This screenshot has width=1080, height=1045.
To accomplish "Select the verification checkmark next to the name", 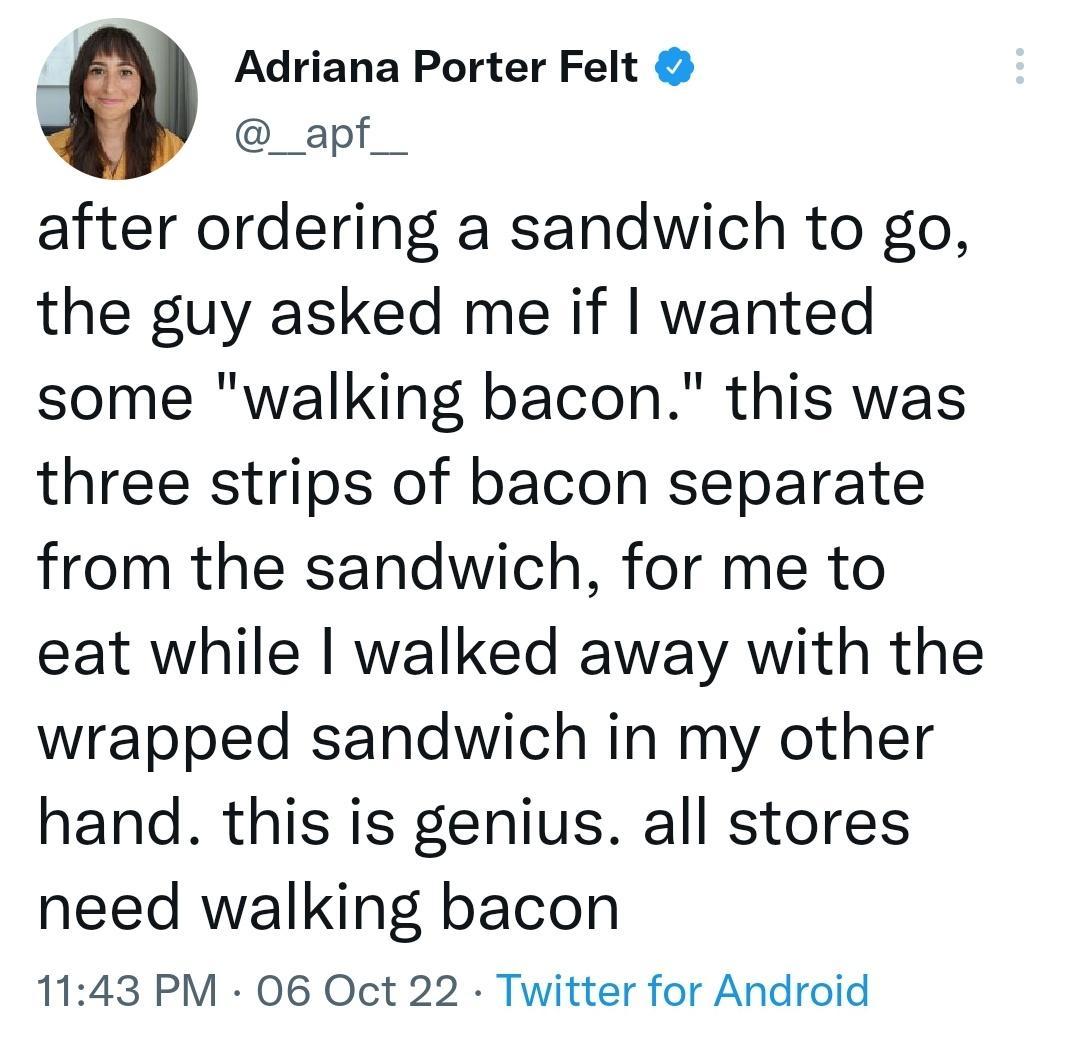I will (x=677, y=67).
